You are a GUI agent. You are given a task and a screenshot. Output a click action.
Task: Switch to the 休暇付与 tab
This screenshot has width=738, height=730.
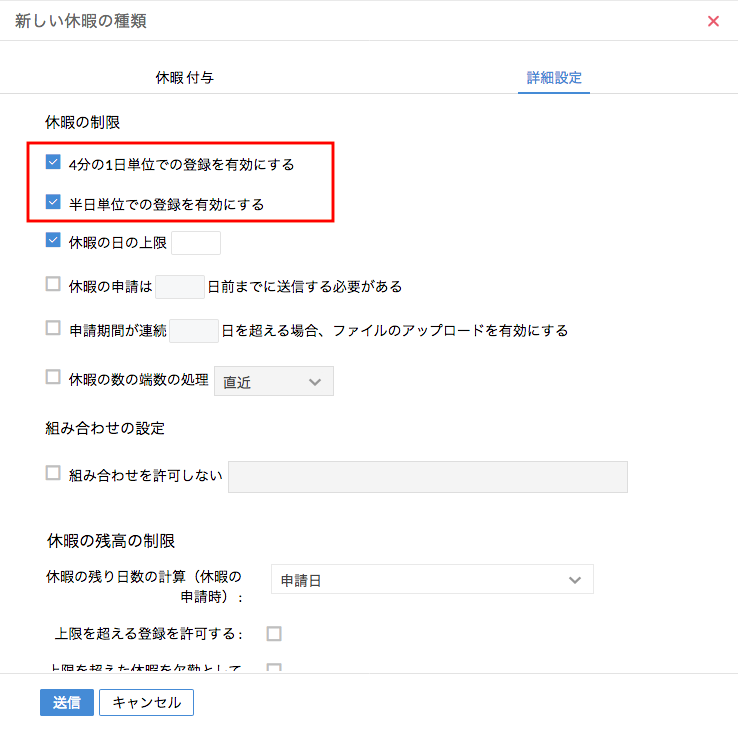(184, 77)
